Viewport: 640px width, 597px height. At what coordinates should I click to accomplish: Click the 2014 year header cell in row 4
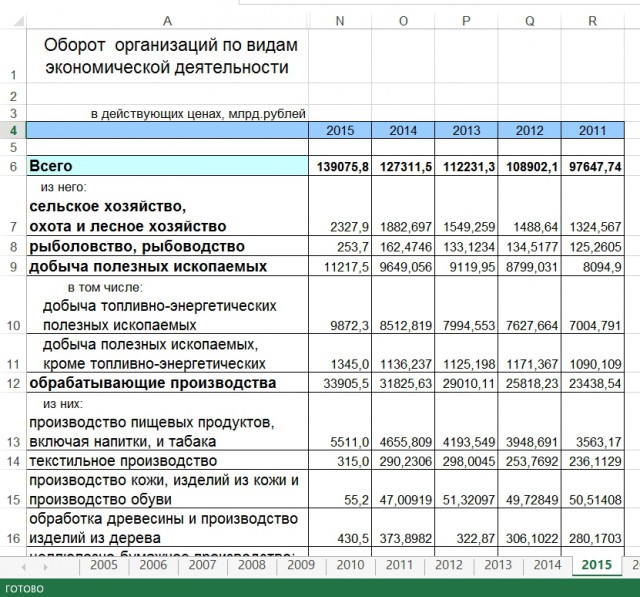[x=403, y=130]
